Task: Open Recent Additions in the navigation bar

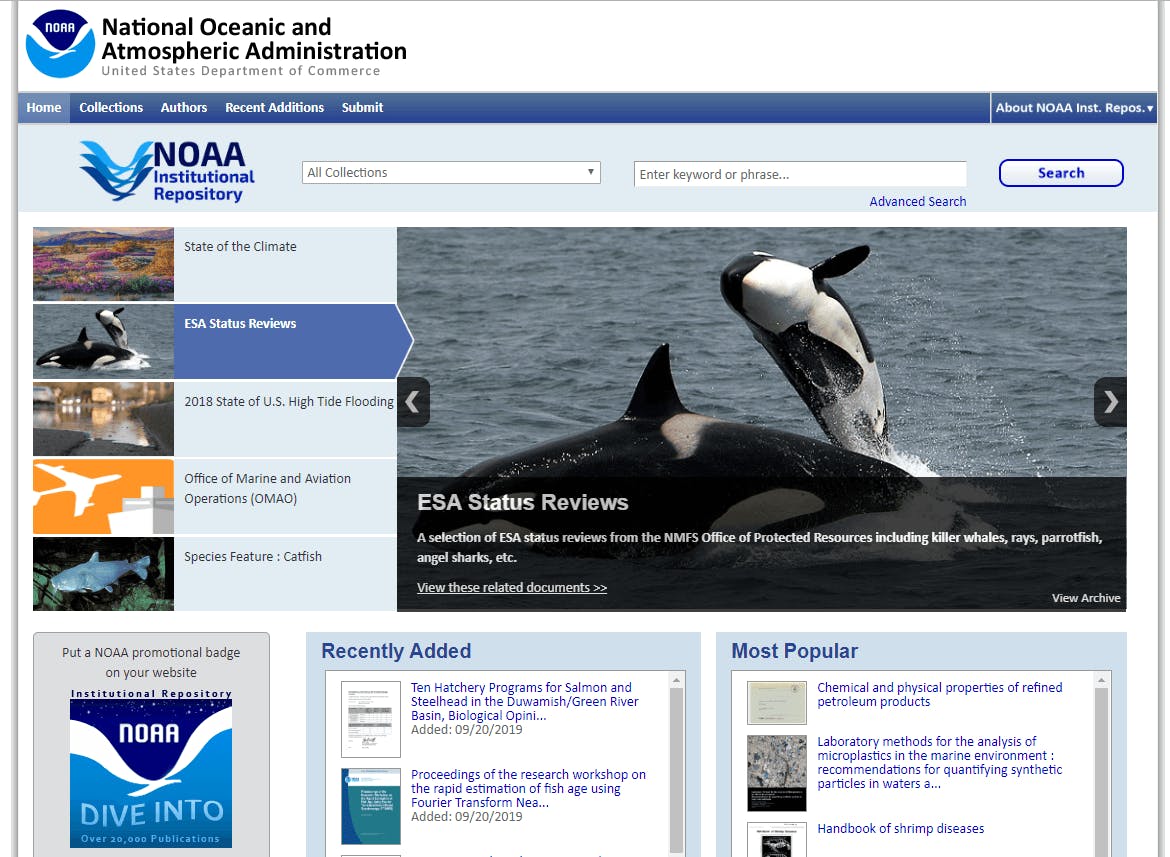Action: [x=275, y=107]
